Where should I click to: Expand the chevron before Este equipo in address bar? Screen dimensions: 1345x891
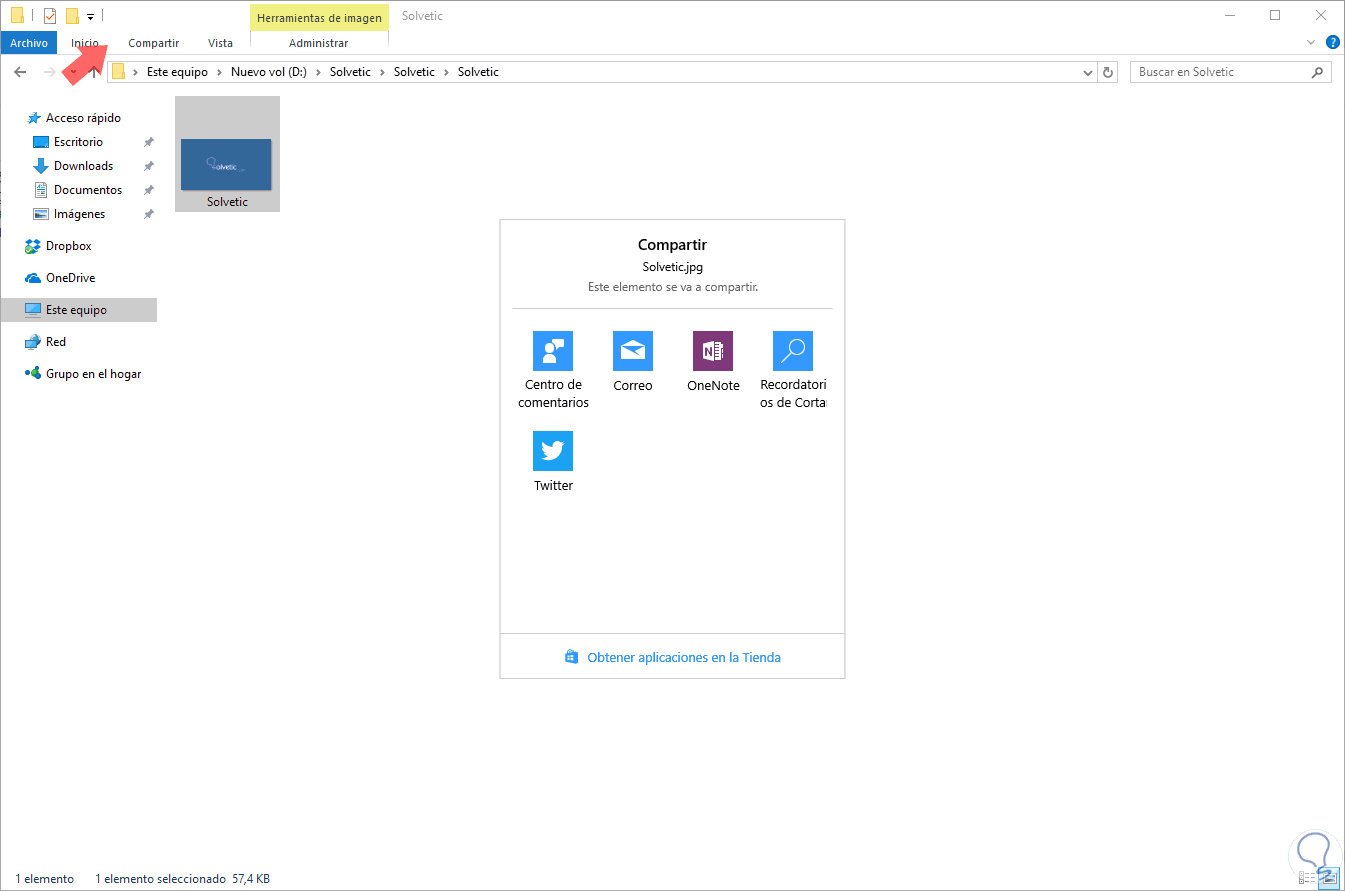click(x=135, y=72)
